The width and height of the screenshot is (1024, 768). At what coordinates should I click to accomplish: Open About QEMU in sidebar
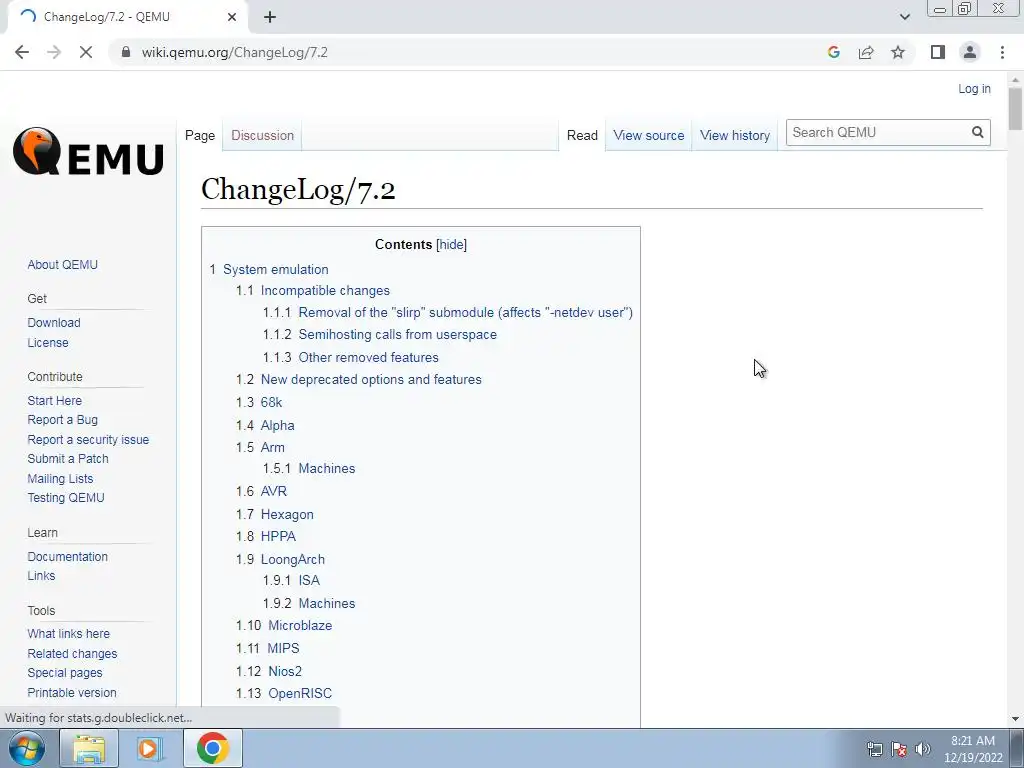tap(63, 264)
